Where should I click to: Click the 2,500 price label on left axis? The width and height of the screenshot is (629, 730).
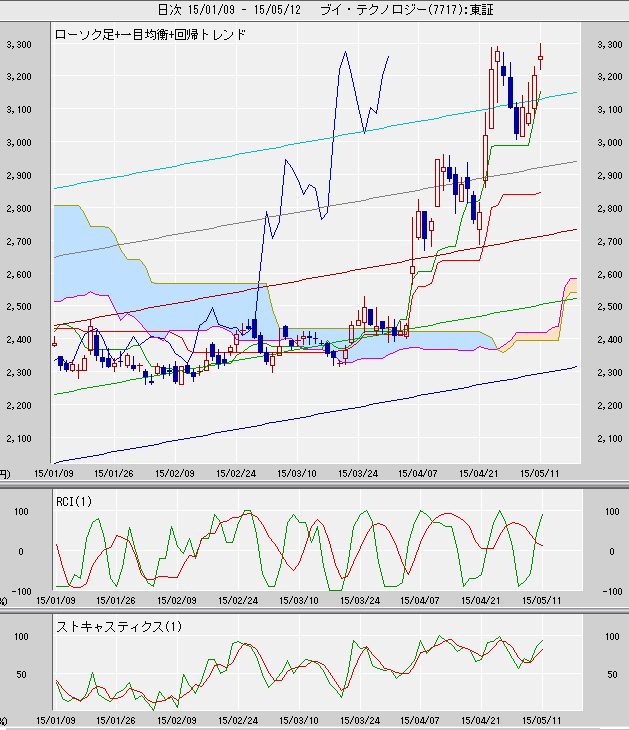[x=19, y=308]
